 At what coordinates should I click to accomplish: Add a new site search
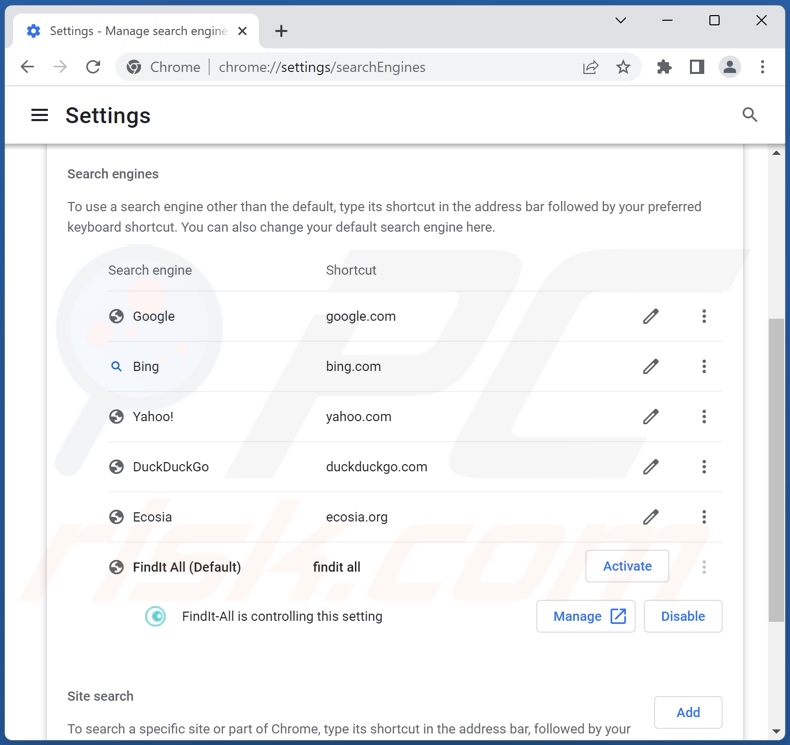pyautogui.click(x=688, y=712)
